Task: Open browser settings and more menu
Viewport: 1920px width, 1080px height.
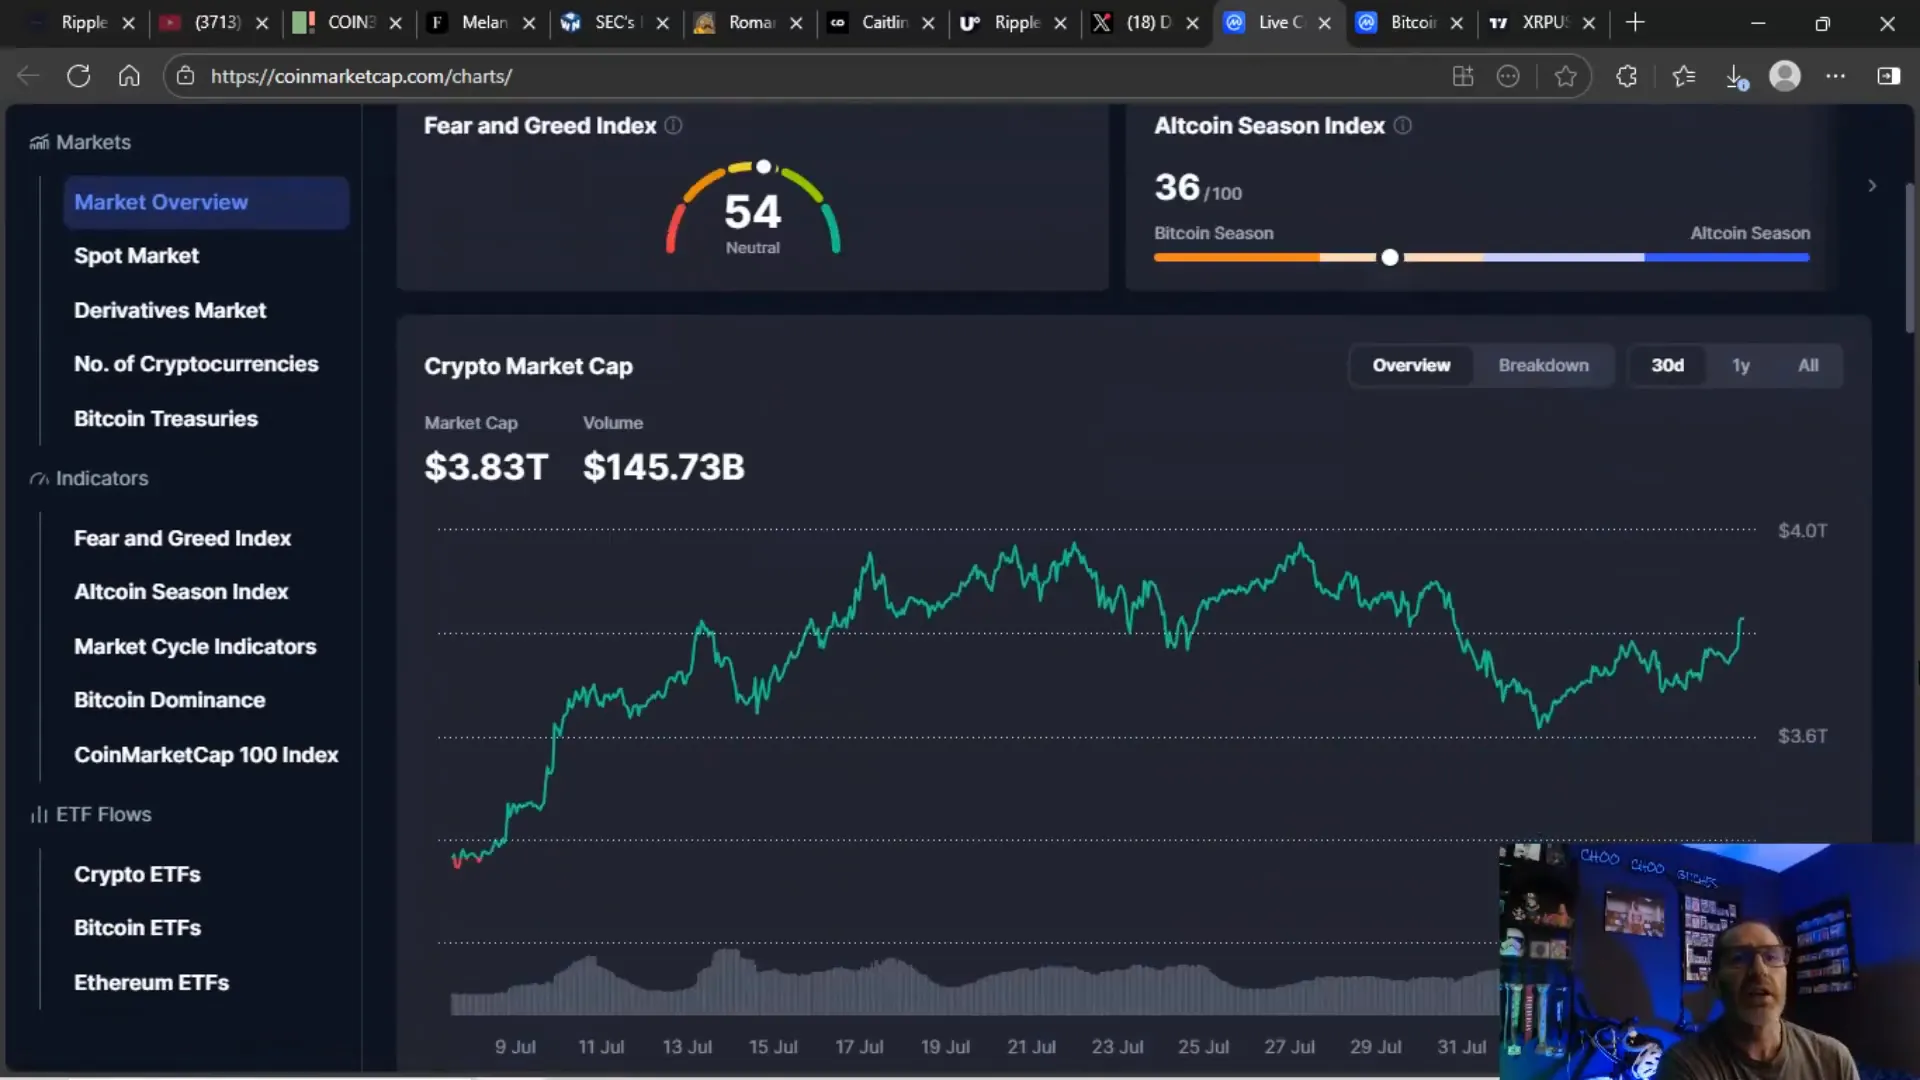Action: click(1836, 76)
